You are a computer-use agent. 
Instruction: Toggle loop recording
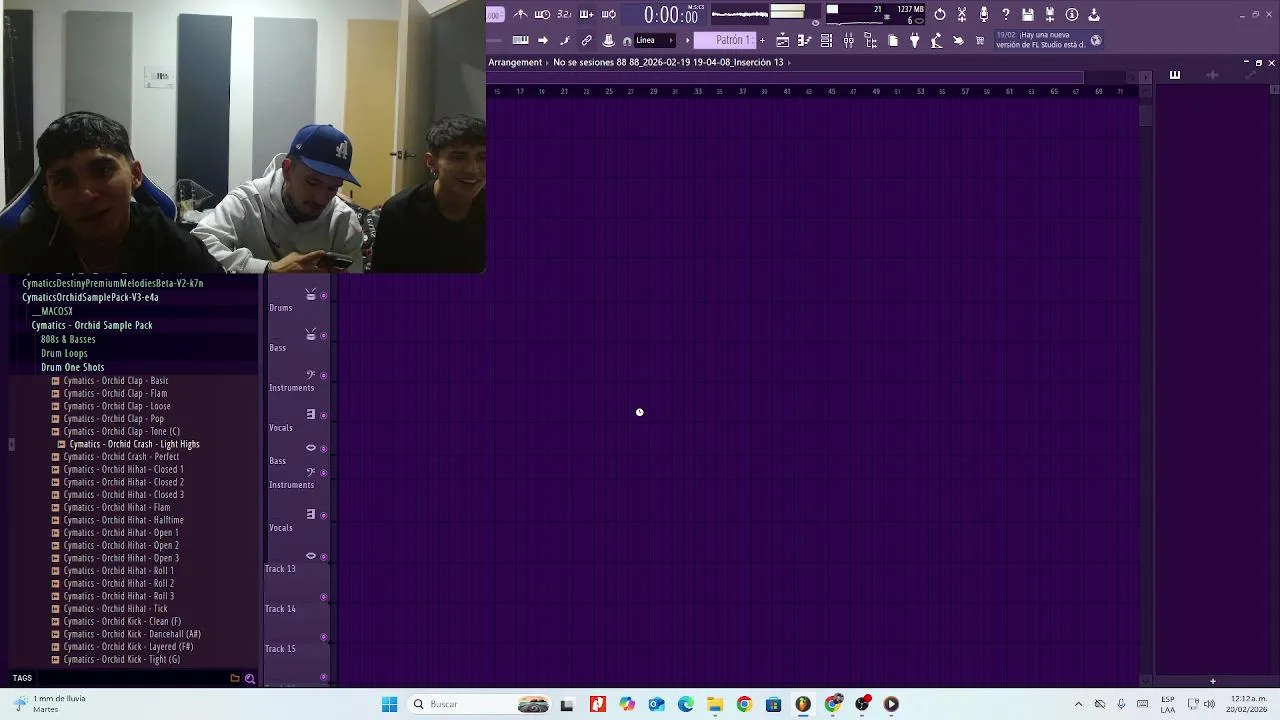[x=608, y=14]
